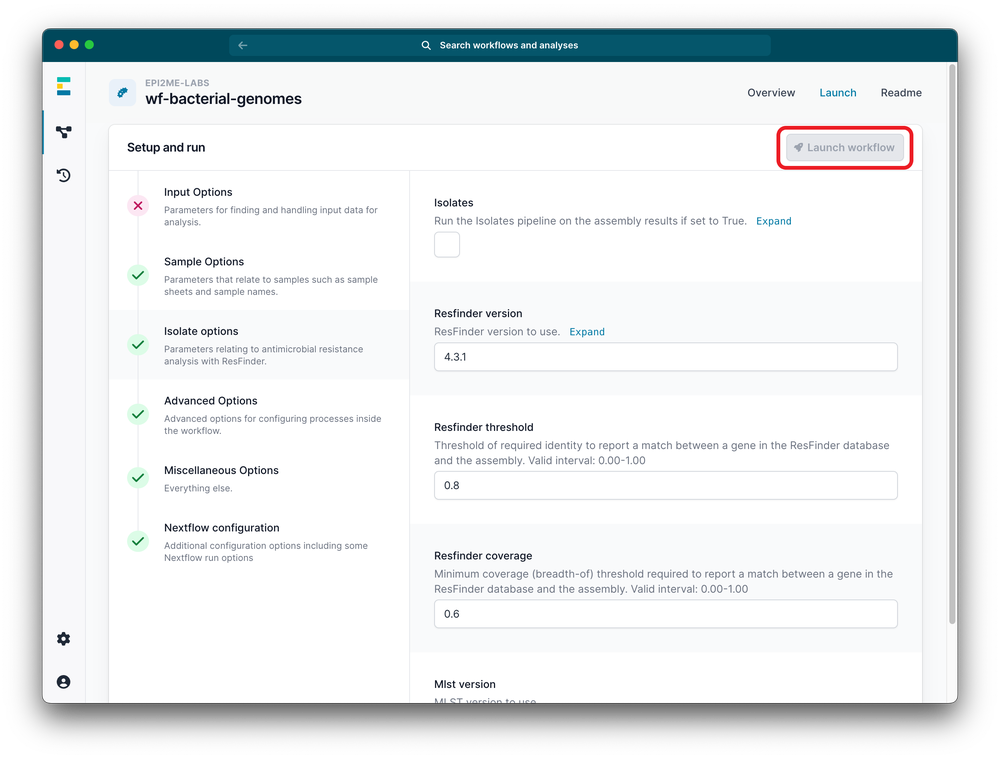
Task: Click the vertical scrollbar on the right
Action: pyautogui.click(x=952, y=344)
